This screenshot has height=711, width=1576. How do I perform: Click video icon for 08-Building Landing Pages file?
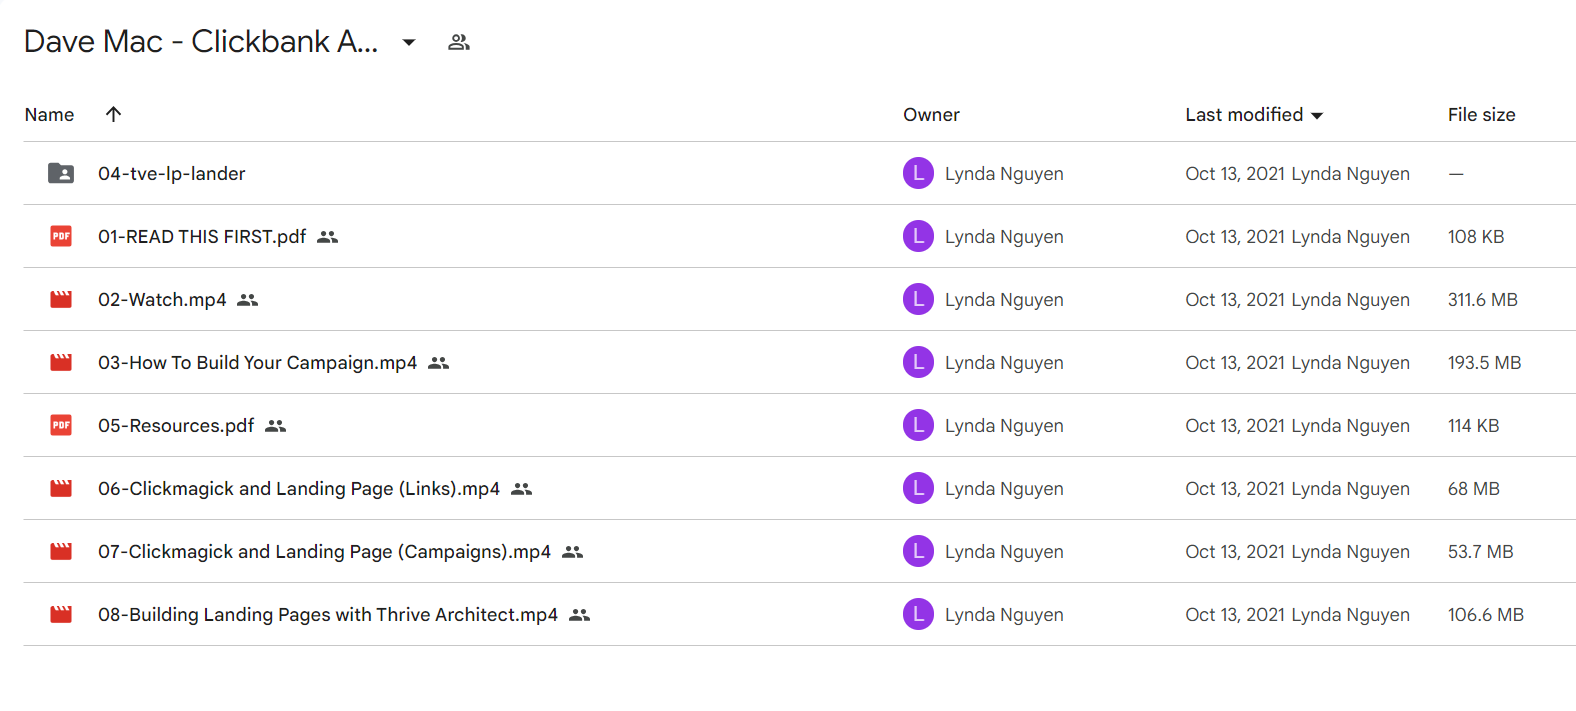[61, 614]
